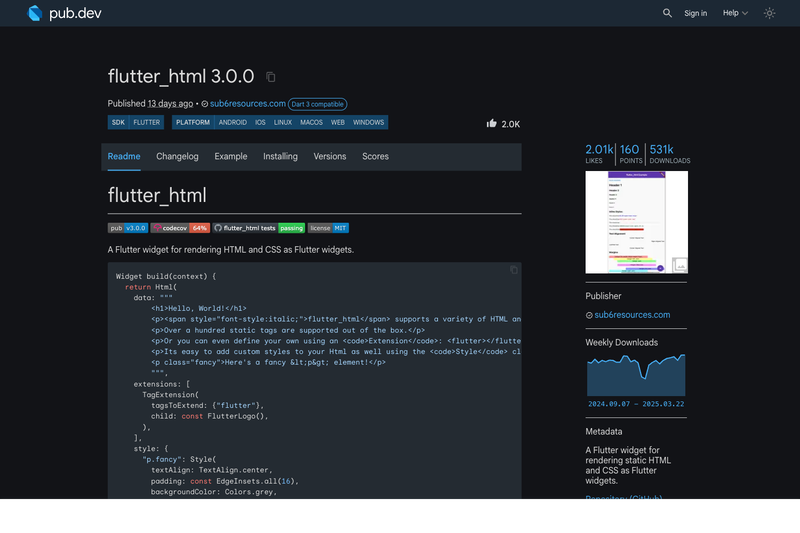
Task: Click the Weekly Downloads heading
Action: pos(621,343)
